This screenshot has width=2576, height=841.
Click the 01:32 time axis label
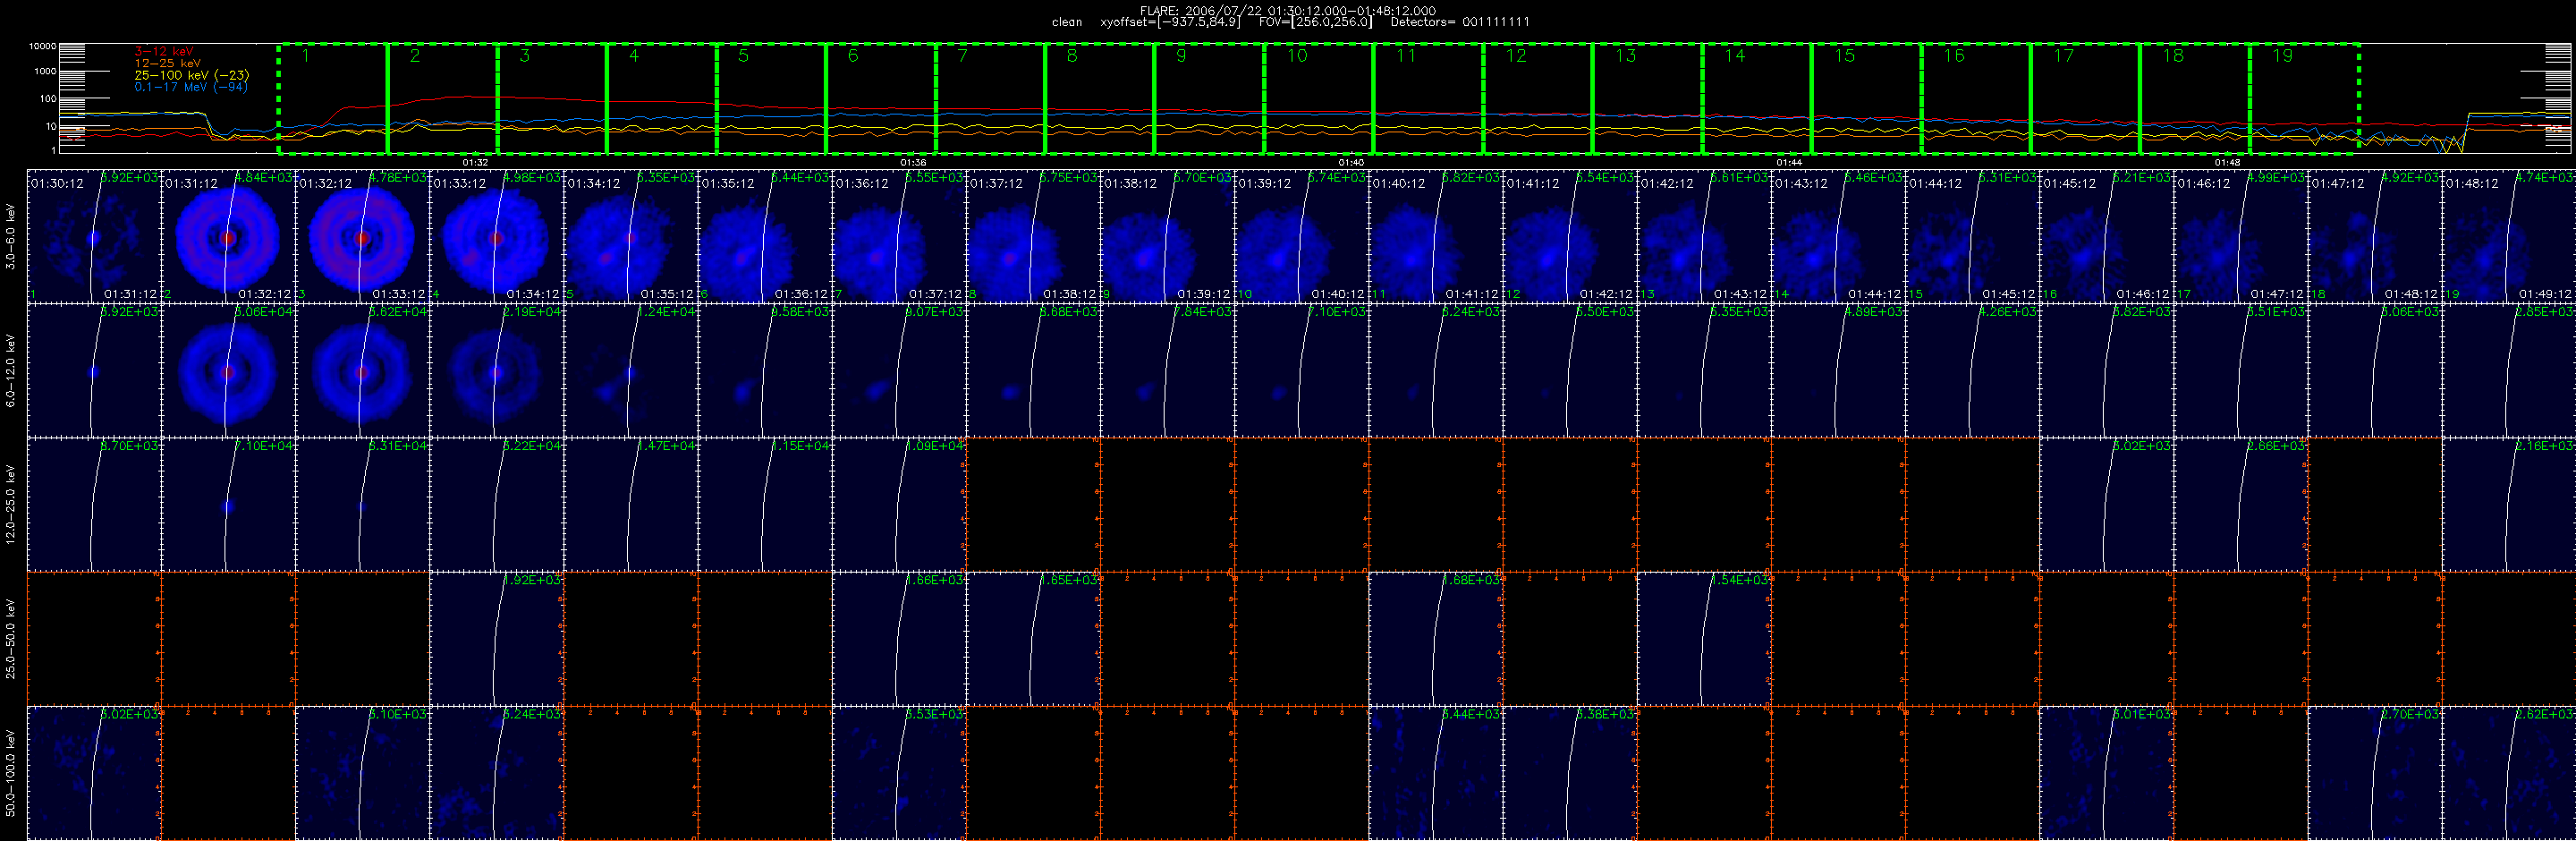[476, 162]
